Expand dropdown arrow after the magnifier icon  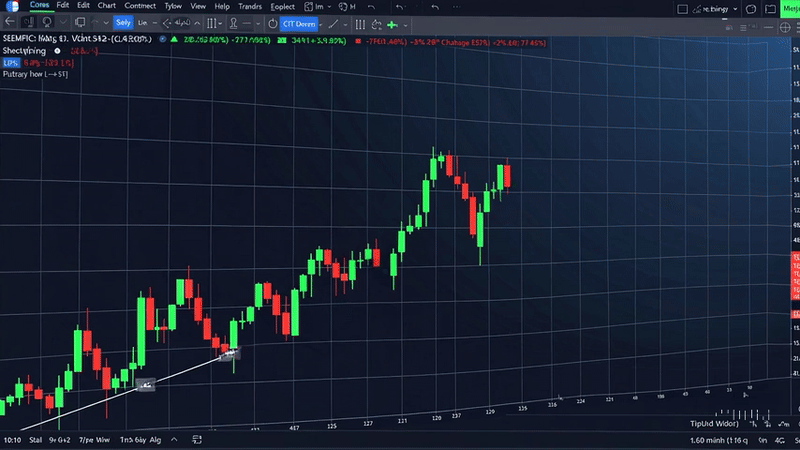(x=66, y=23)
